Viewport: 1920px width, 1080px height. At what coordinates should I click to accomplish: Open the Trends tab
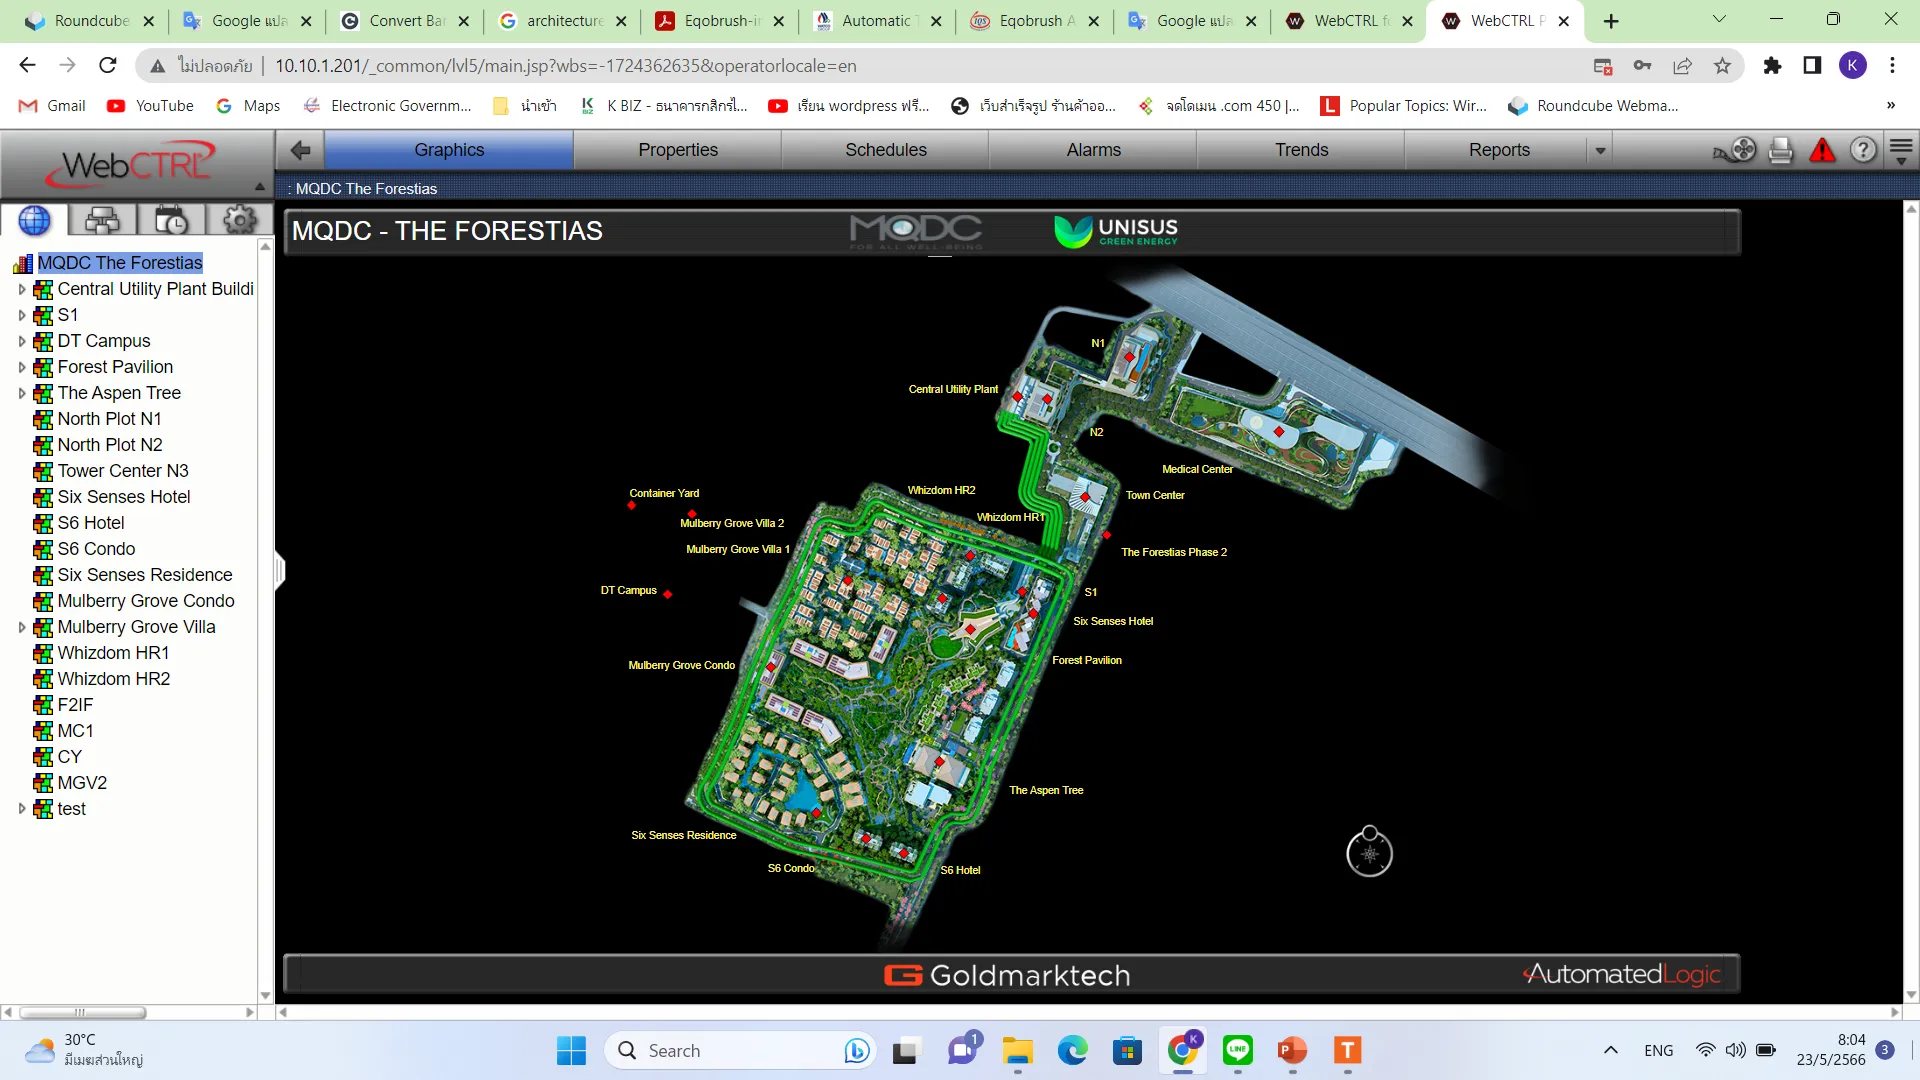pos(1302,150)
